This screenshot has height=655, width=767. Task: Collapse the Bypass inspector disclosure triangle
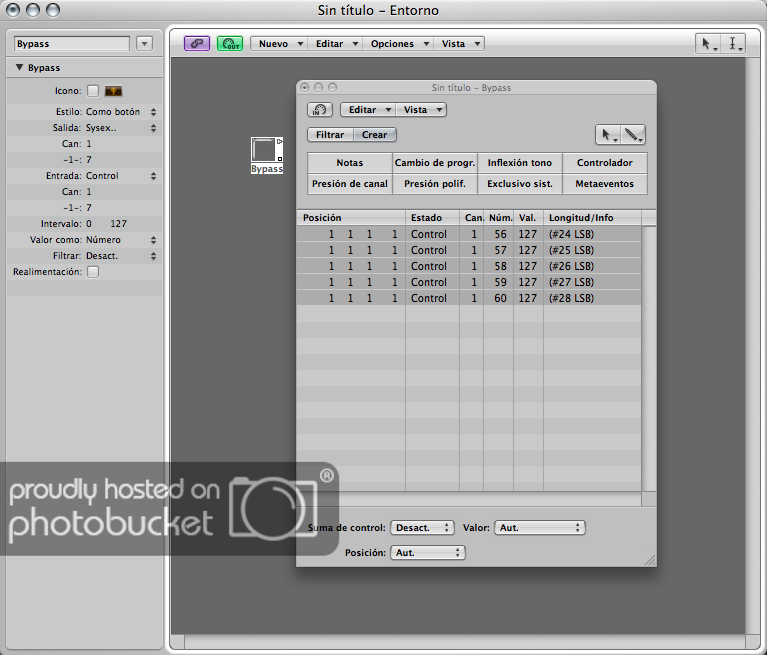19,68
